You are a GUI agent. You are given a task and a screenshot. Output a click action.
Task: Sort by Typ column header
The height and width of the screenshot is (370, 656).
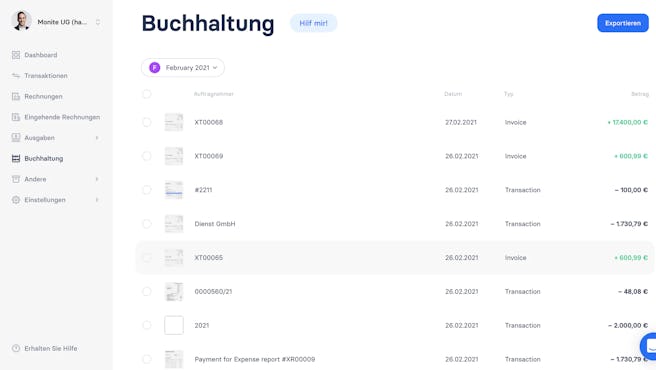(x=509, y=94)
